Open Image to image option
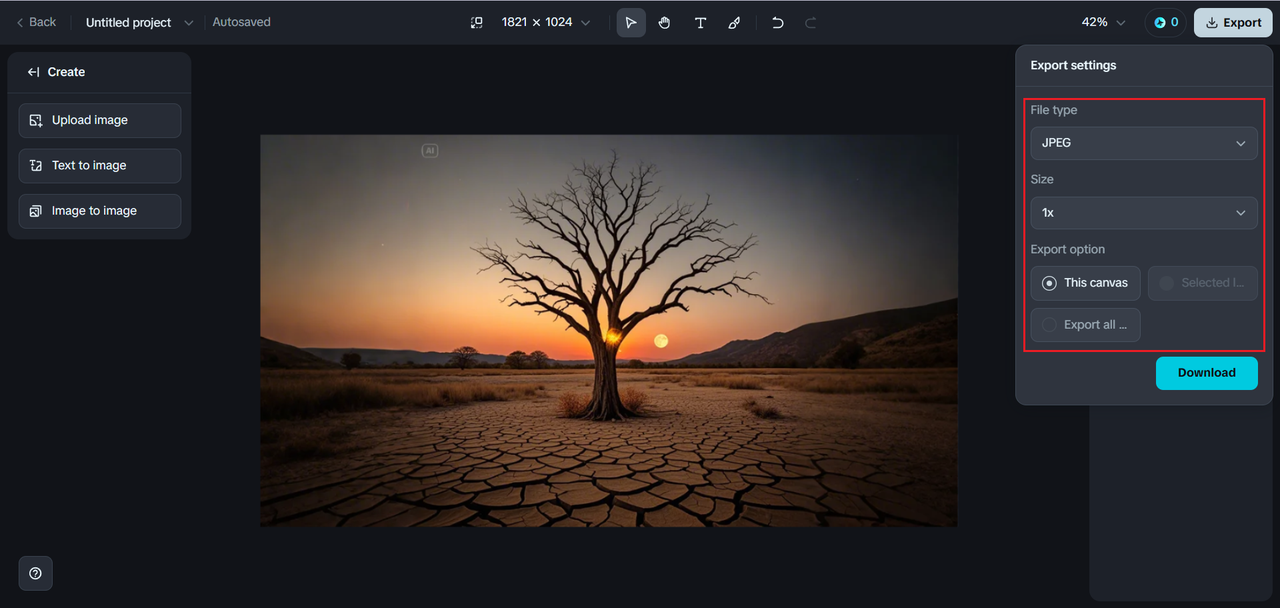This screenshot has height=608, width=1280. (x=100, y=211)
